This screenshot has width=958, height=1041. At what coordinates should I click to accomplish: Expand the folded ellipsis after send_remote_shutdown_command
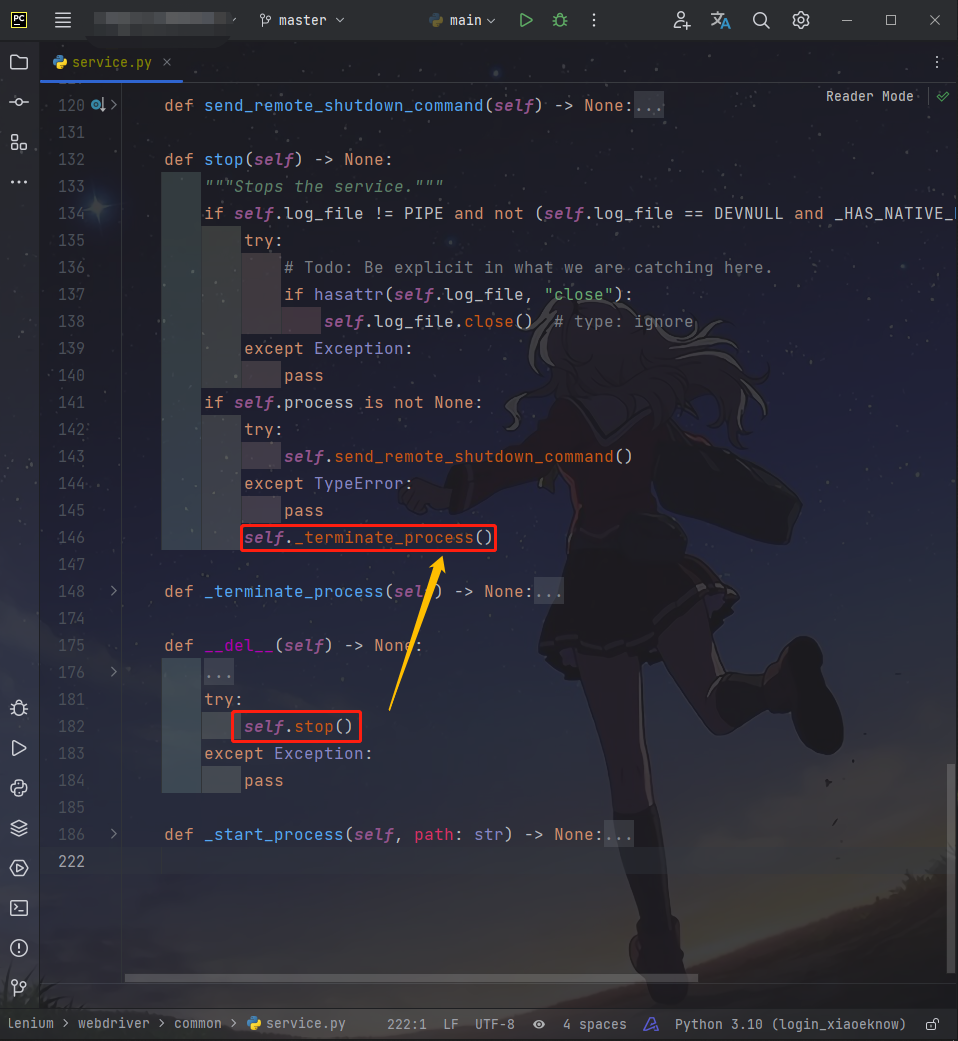click(x=649, y=106)
